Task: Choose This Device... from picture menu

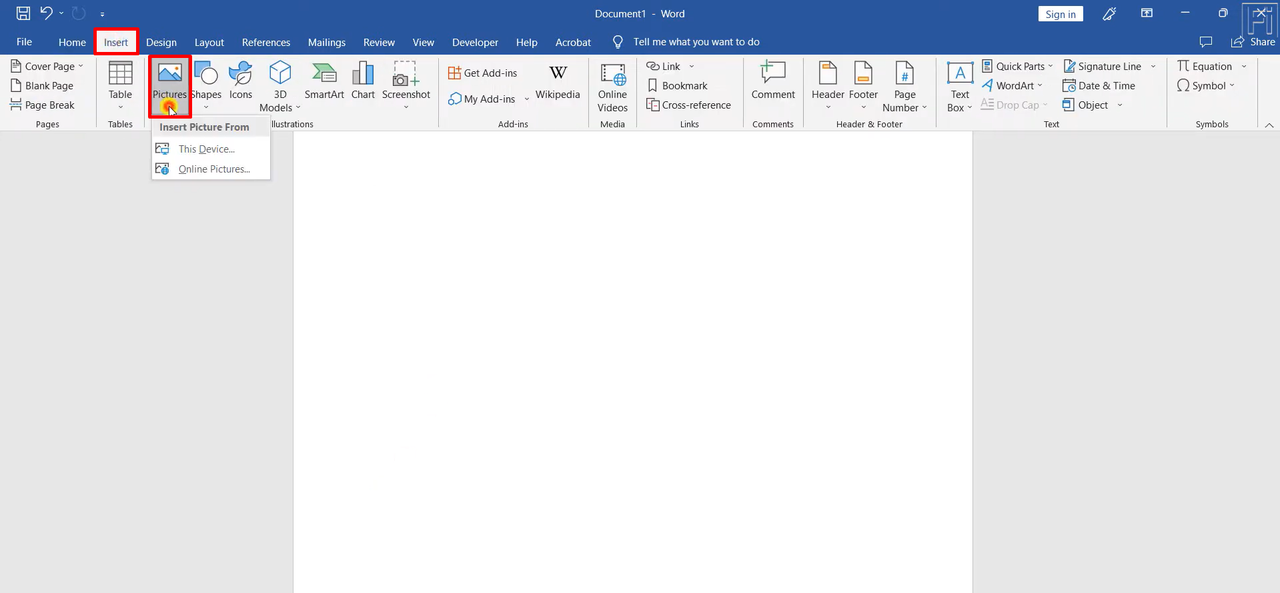Action: (x=211, y=149)
